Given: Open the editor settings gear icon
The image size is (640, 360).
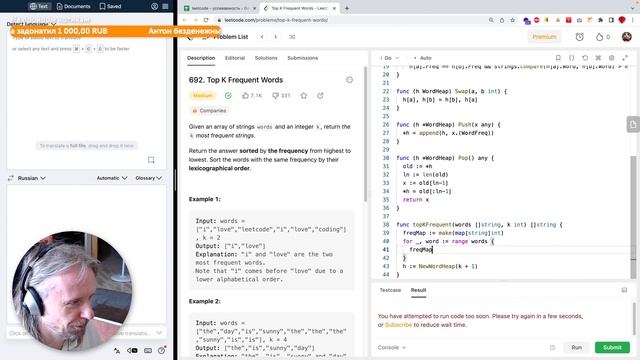Looking at the screenshot, I should (x=611, y=58).
